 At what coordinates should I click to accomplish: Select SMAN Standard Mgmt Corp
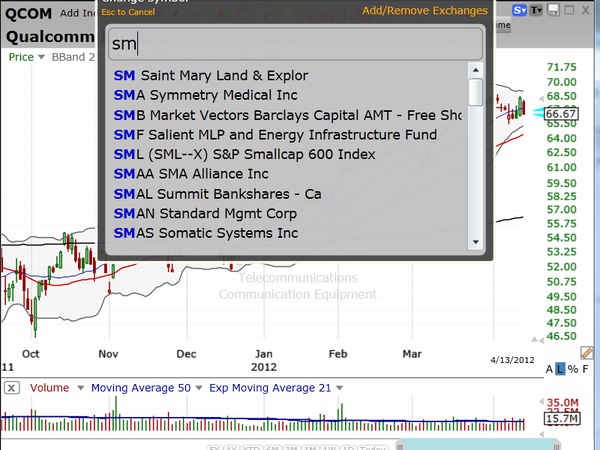click(x=205, y=213)
